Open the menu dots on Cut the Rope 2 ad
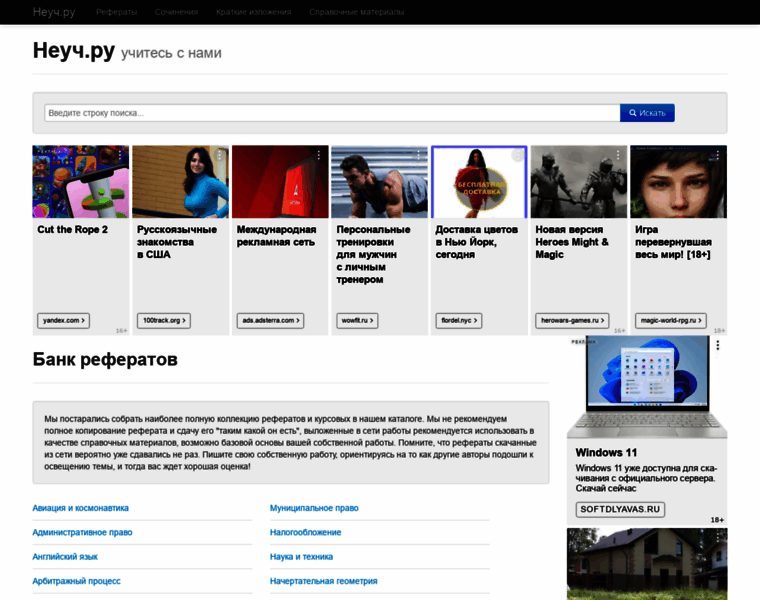This screenshot has width=760, height=600. pyautogui.click(x=120, y=155)
